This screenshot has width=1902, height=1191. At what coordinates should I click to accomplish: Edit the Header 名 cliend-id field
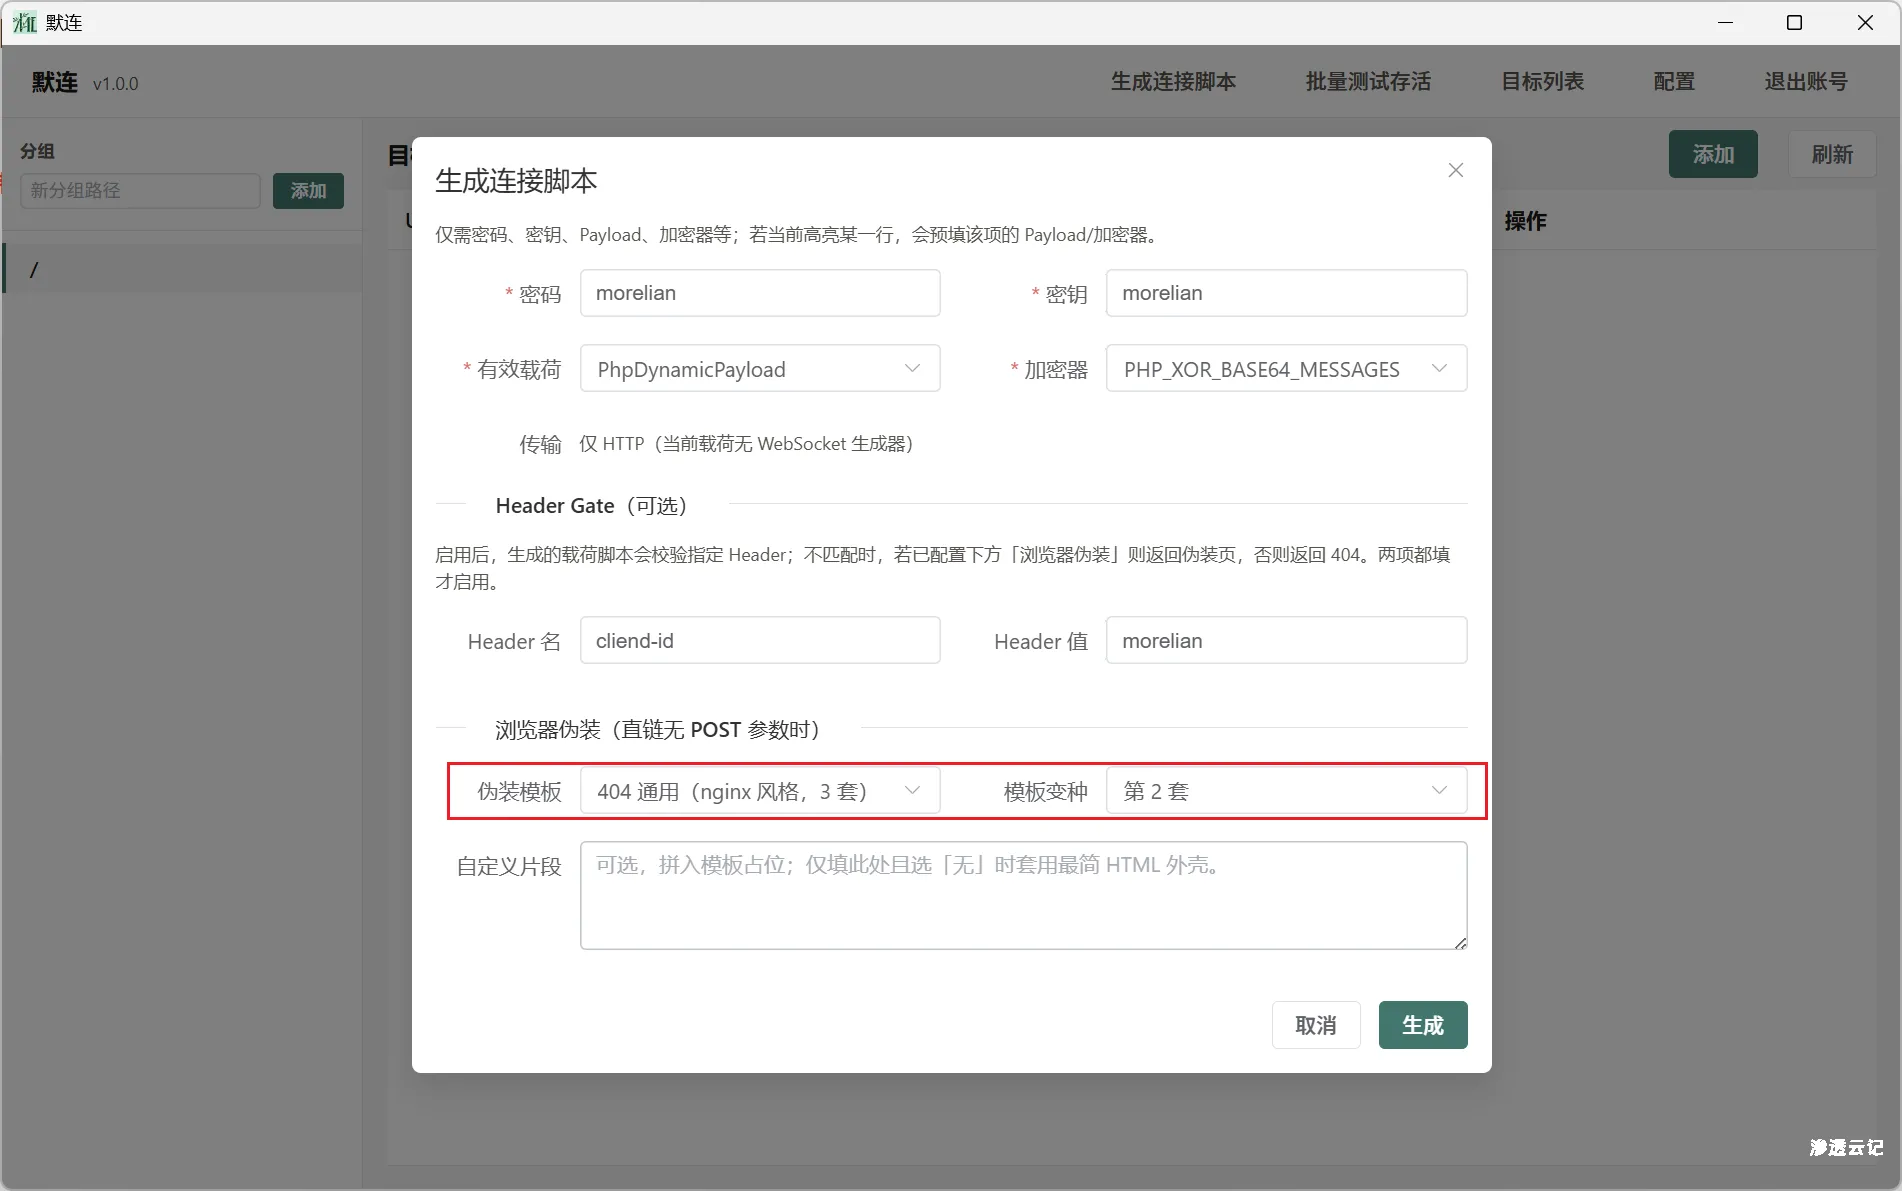(760, 640)
